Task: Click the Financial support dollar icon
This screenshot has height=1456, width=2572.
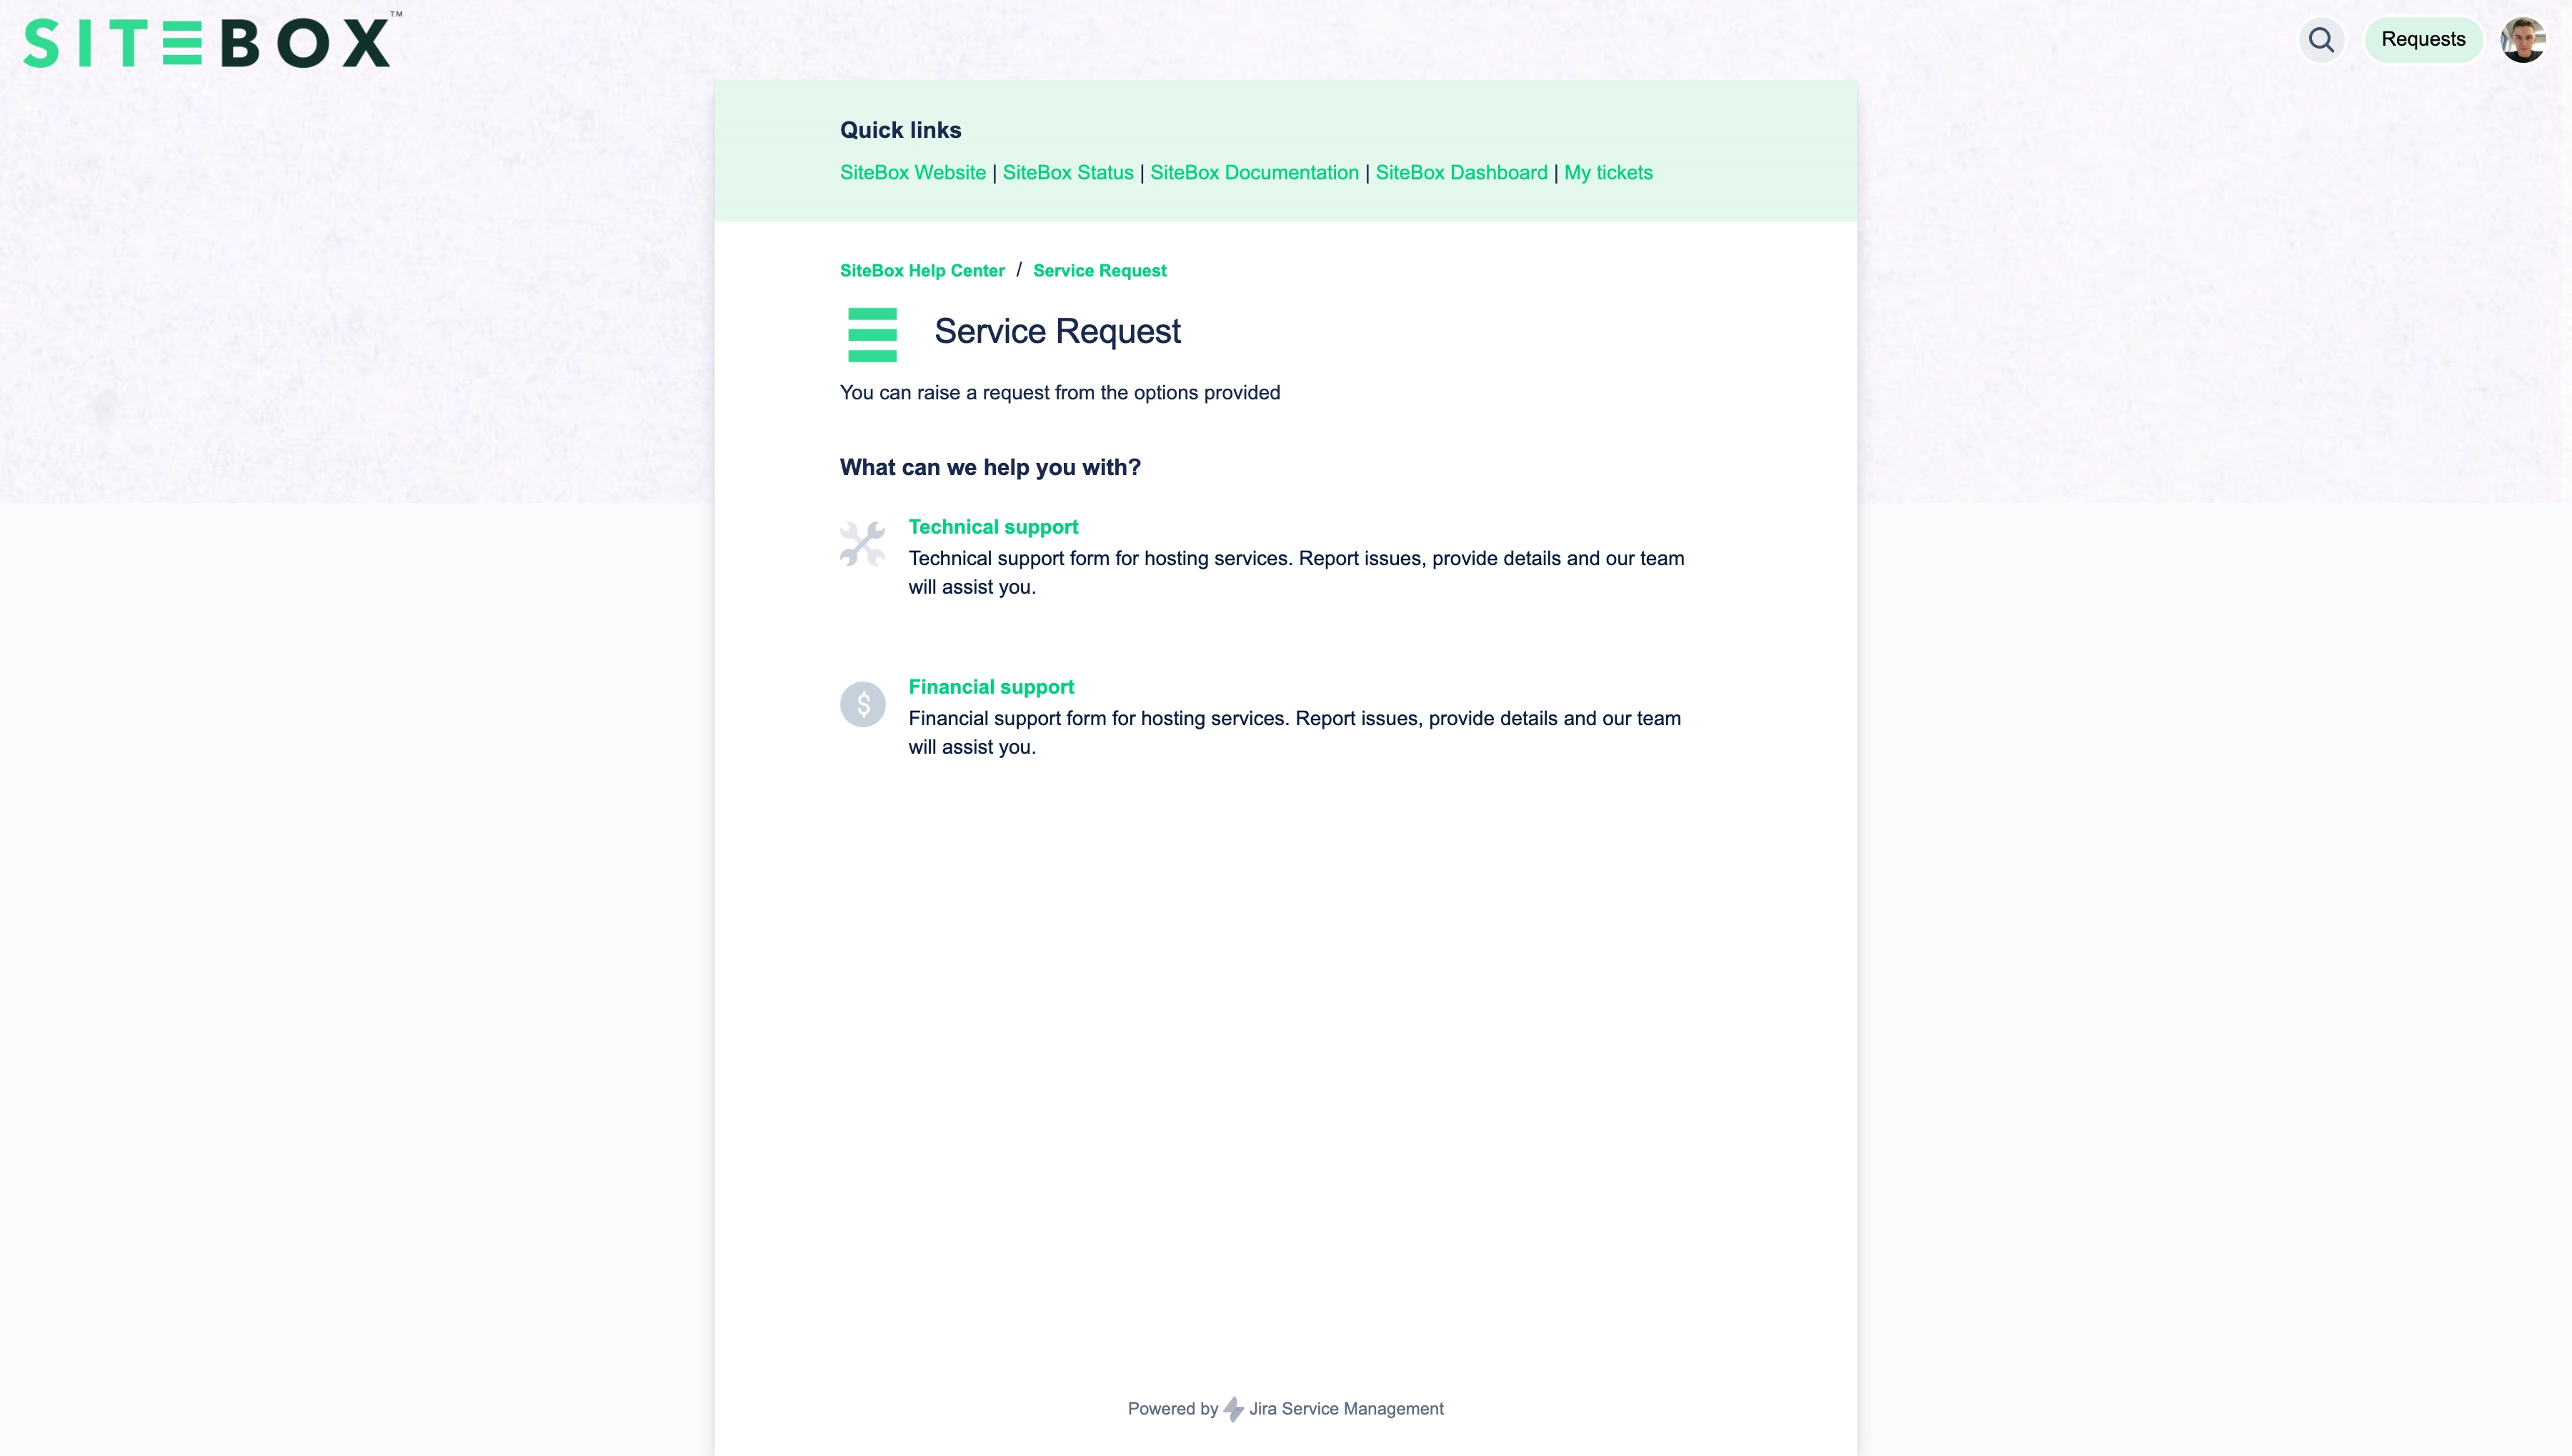Action: (862, 703)
